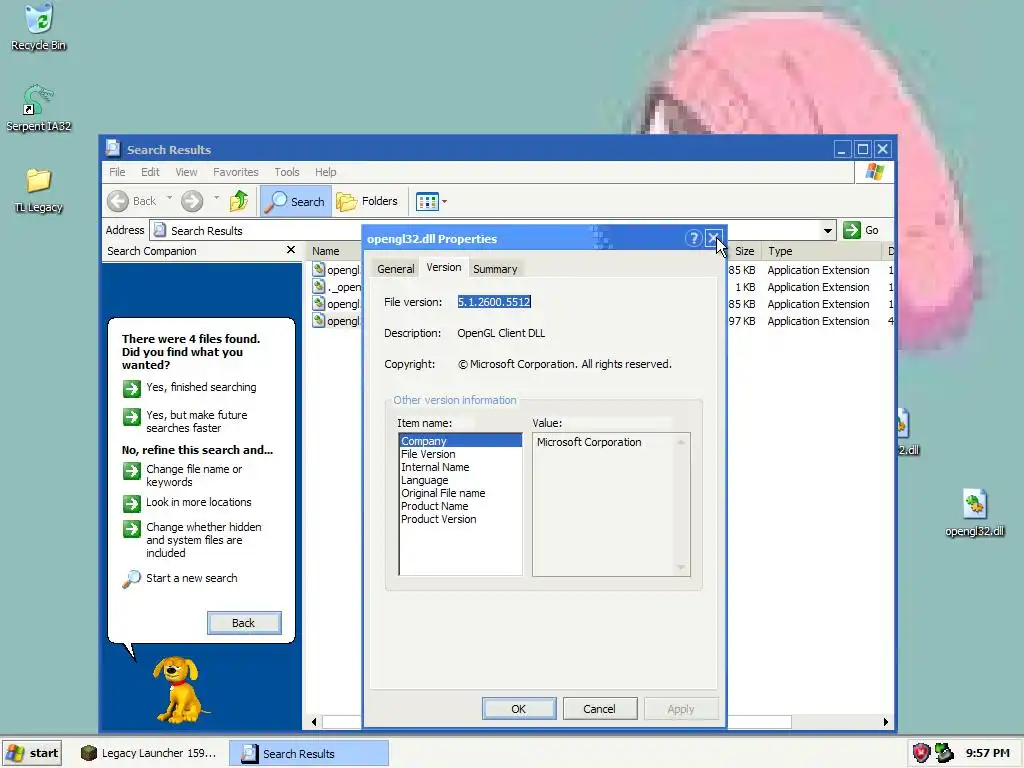Click the Microsoft Corporation value box

point(611,504)
